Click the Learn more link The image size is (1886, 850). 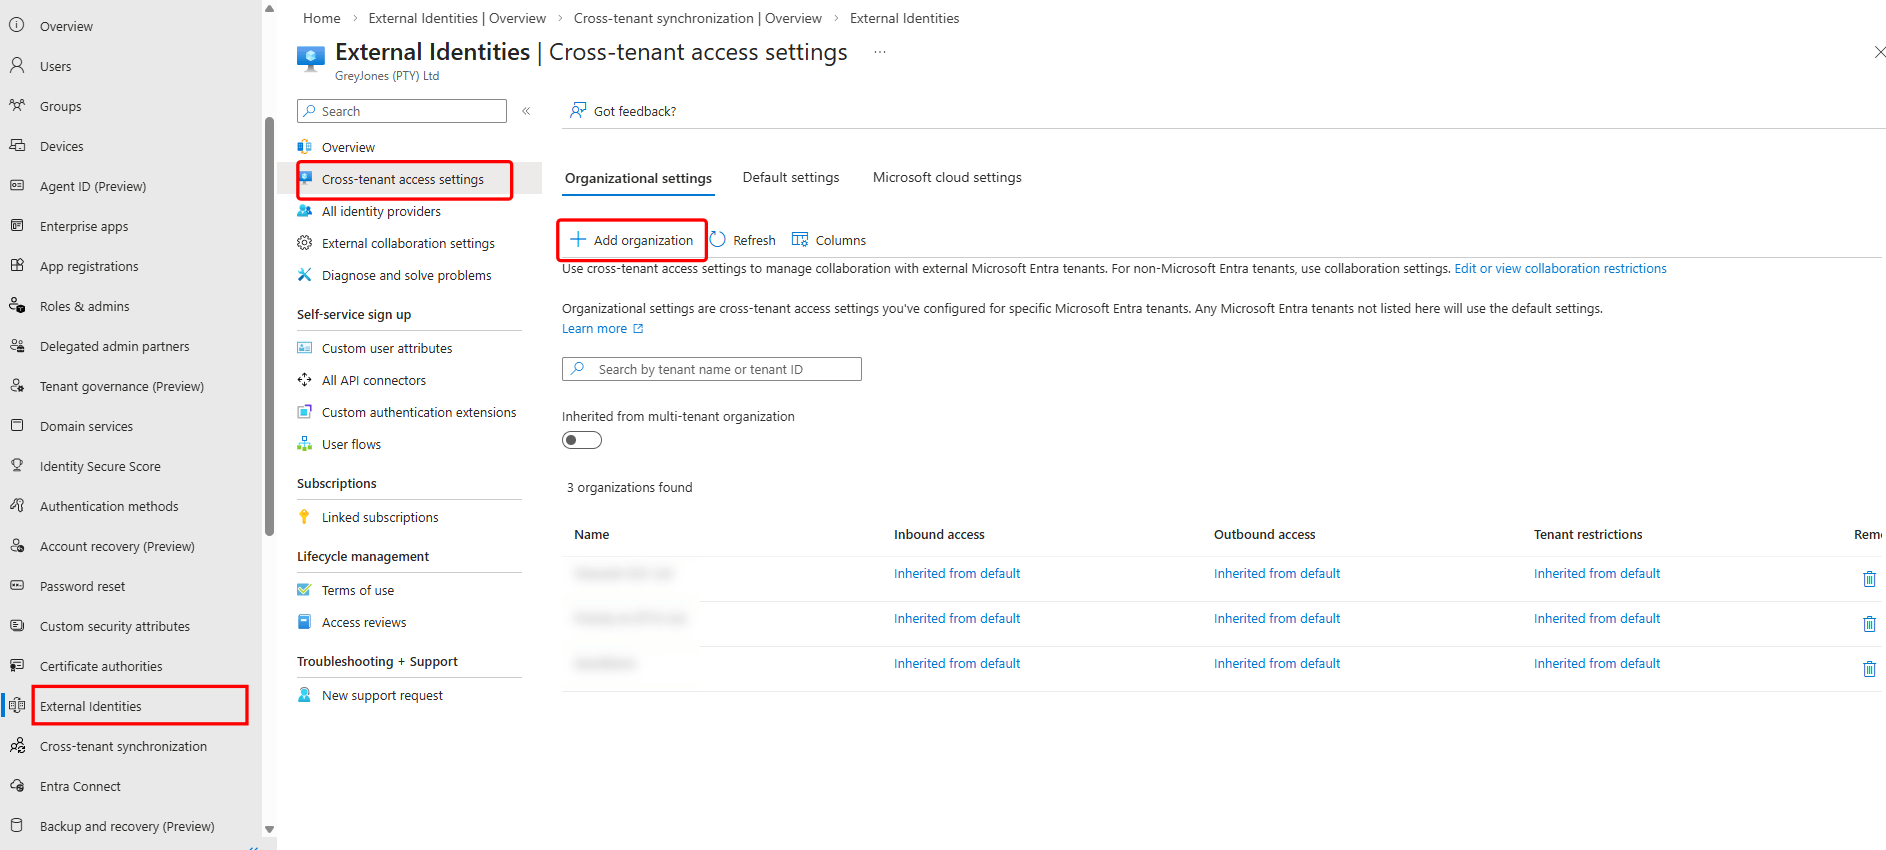(x=595, y=329)
